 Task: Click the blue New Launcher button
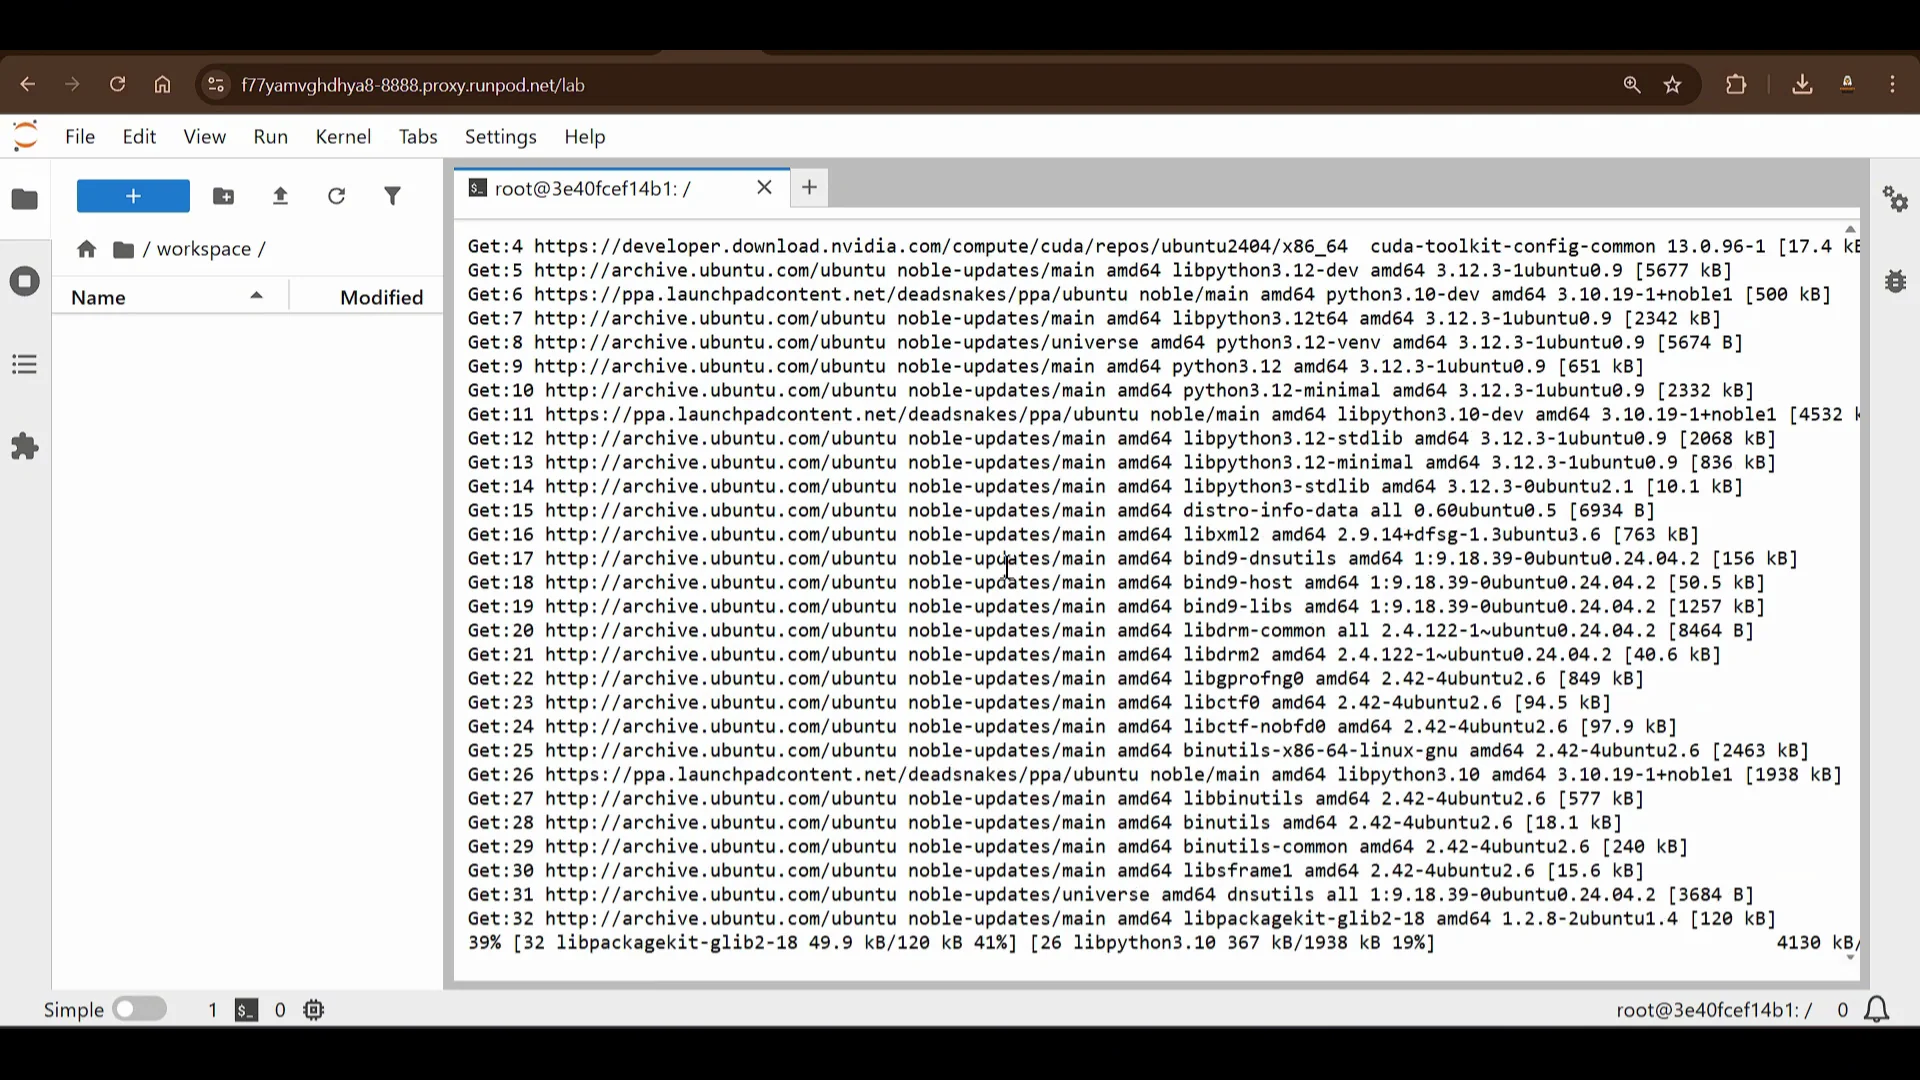132,196
